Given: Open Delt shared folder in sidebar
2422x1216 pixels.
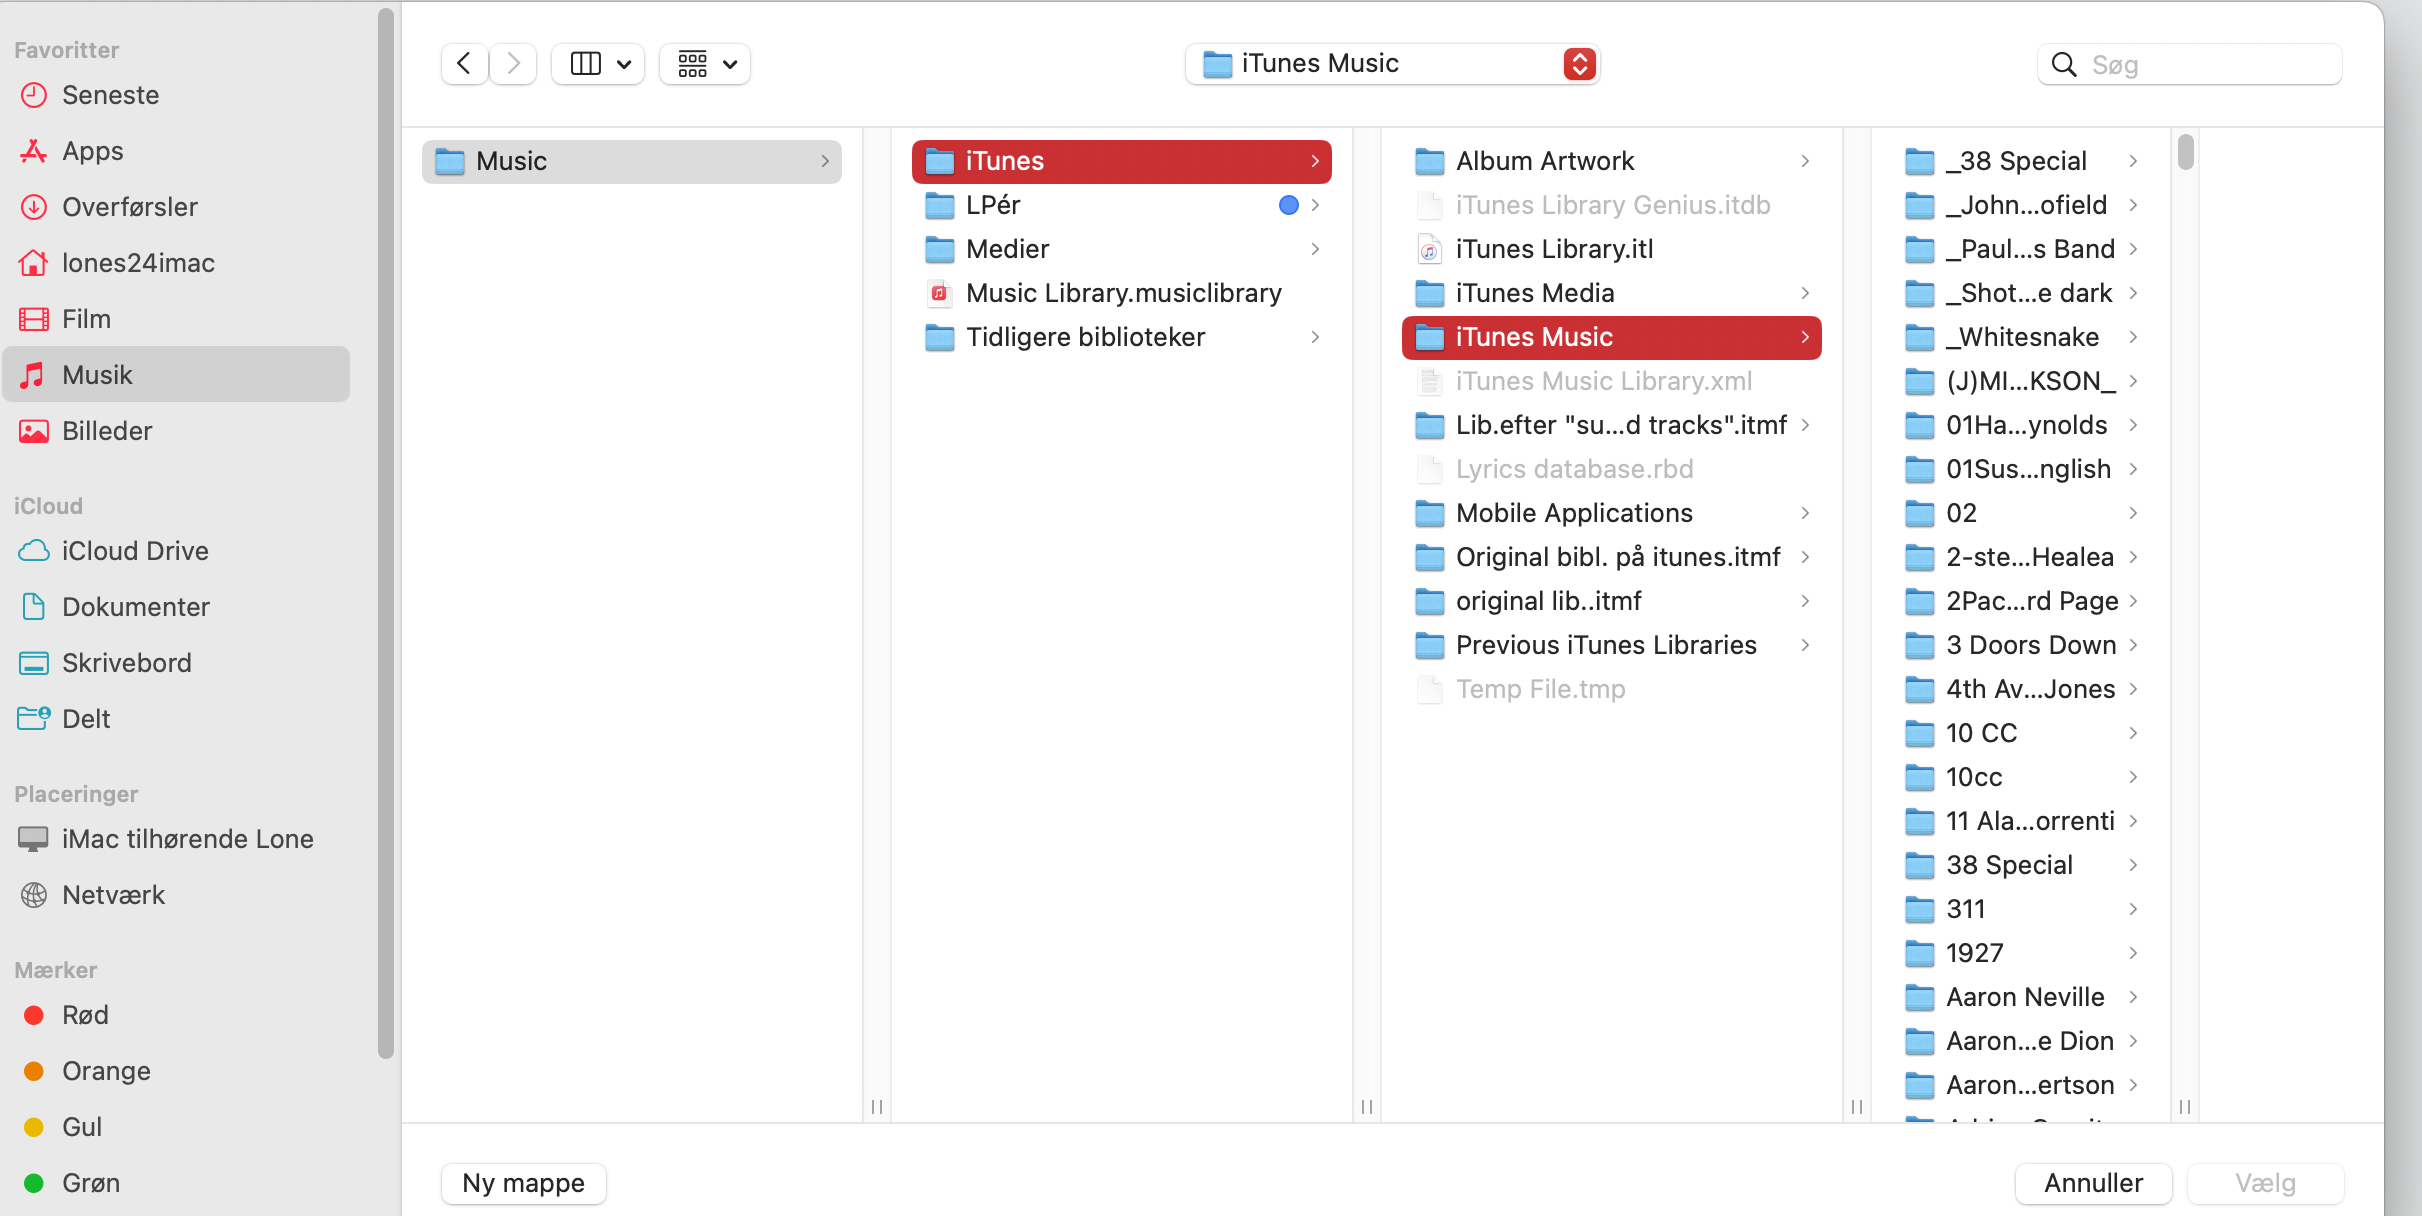Looking at the screenshot, I should point(176,719).
